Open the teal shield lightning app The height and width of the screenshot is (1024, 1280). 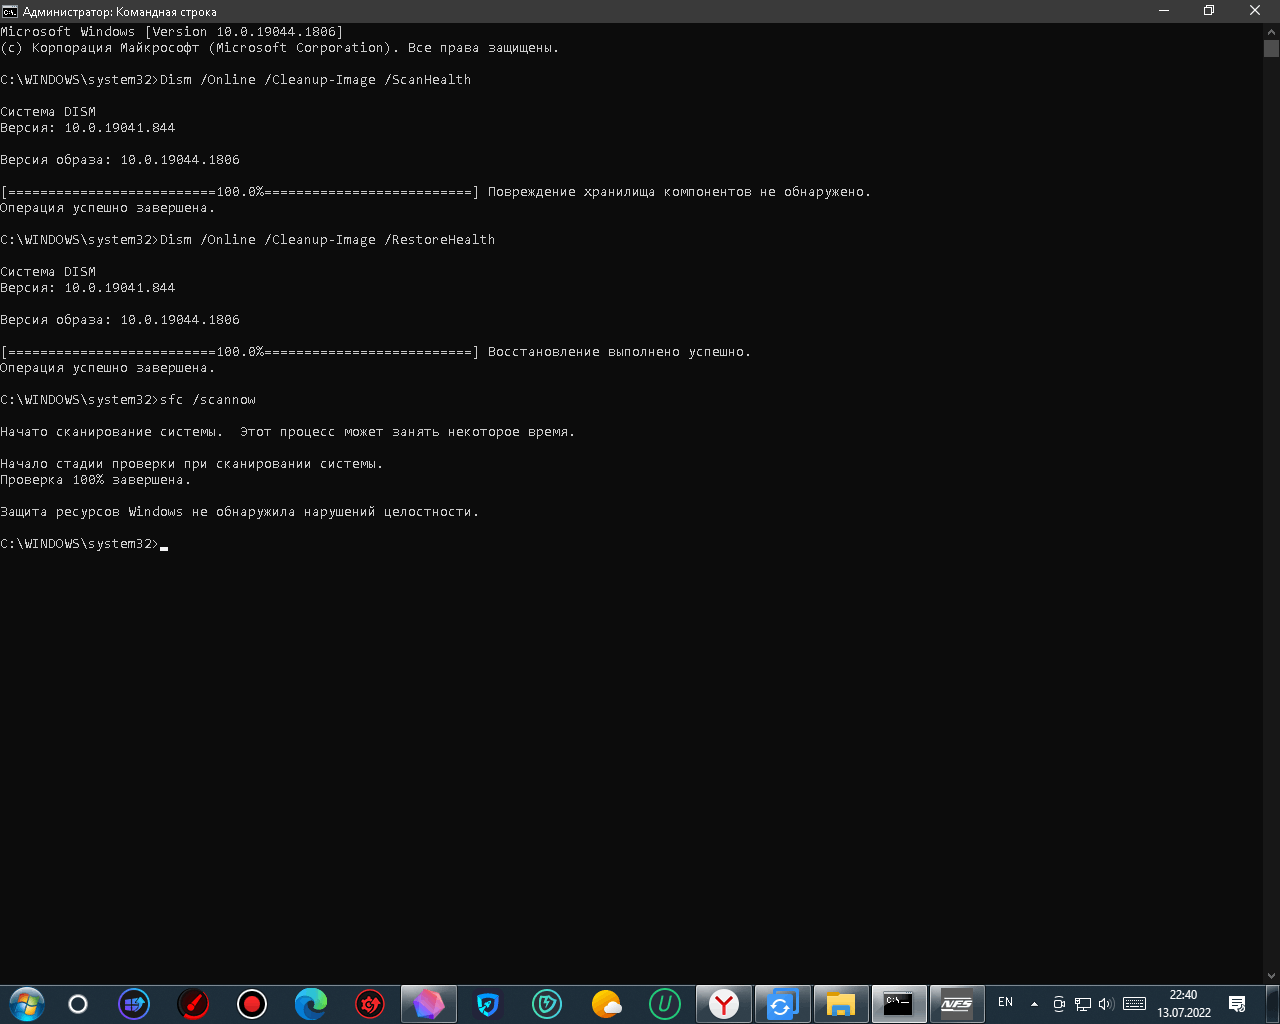pos(547,1004)
